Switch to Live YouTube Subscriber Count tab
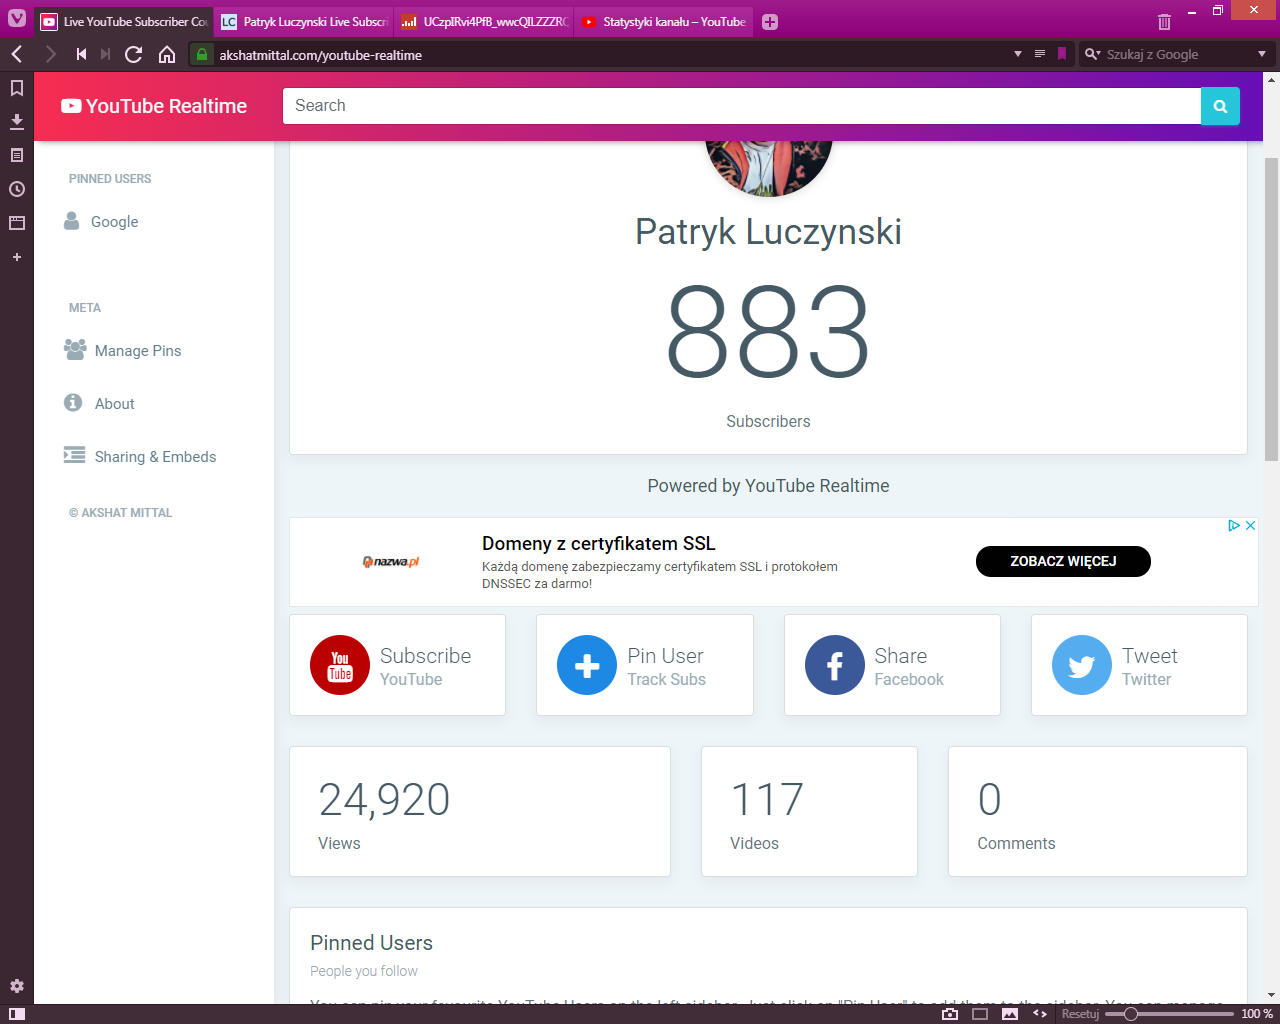The image size is (1280, 1024). (x=124, y=22)
